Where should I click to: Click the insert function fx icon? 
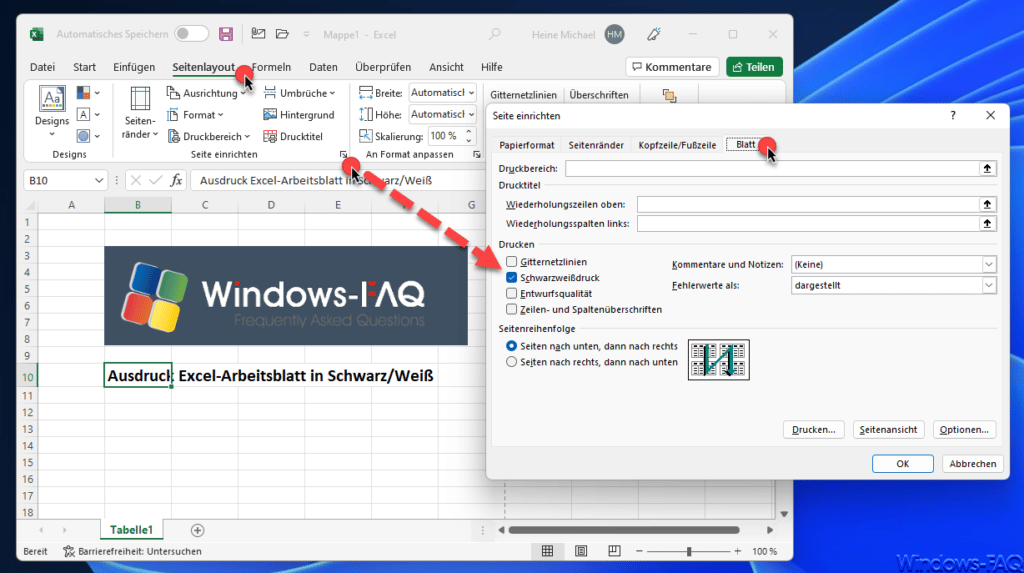pyautogui.click(x=176, y=180)
